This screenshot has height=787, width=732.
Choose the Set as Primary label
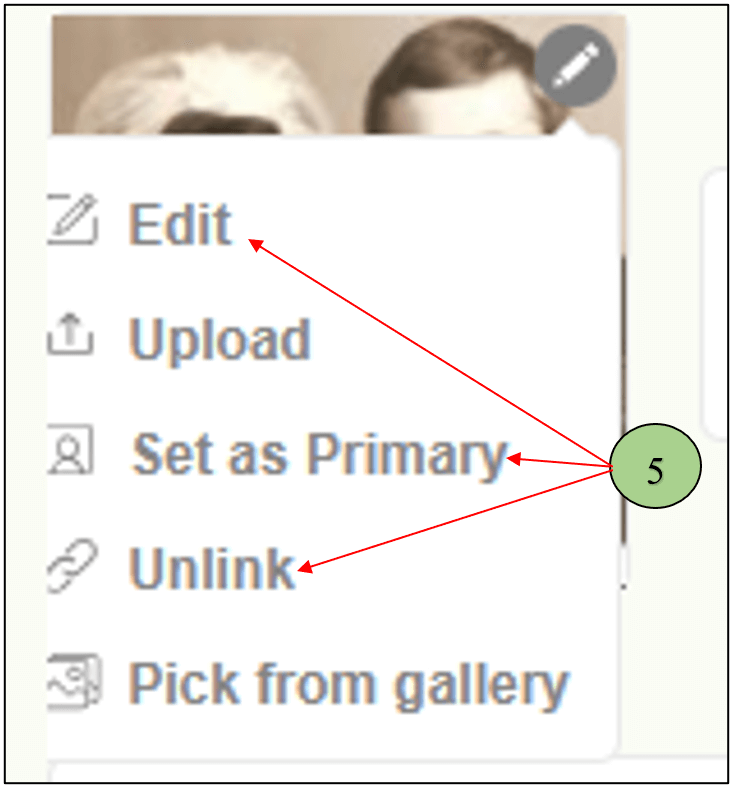pos(320,455)
